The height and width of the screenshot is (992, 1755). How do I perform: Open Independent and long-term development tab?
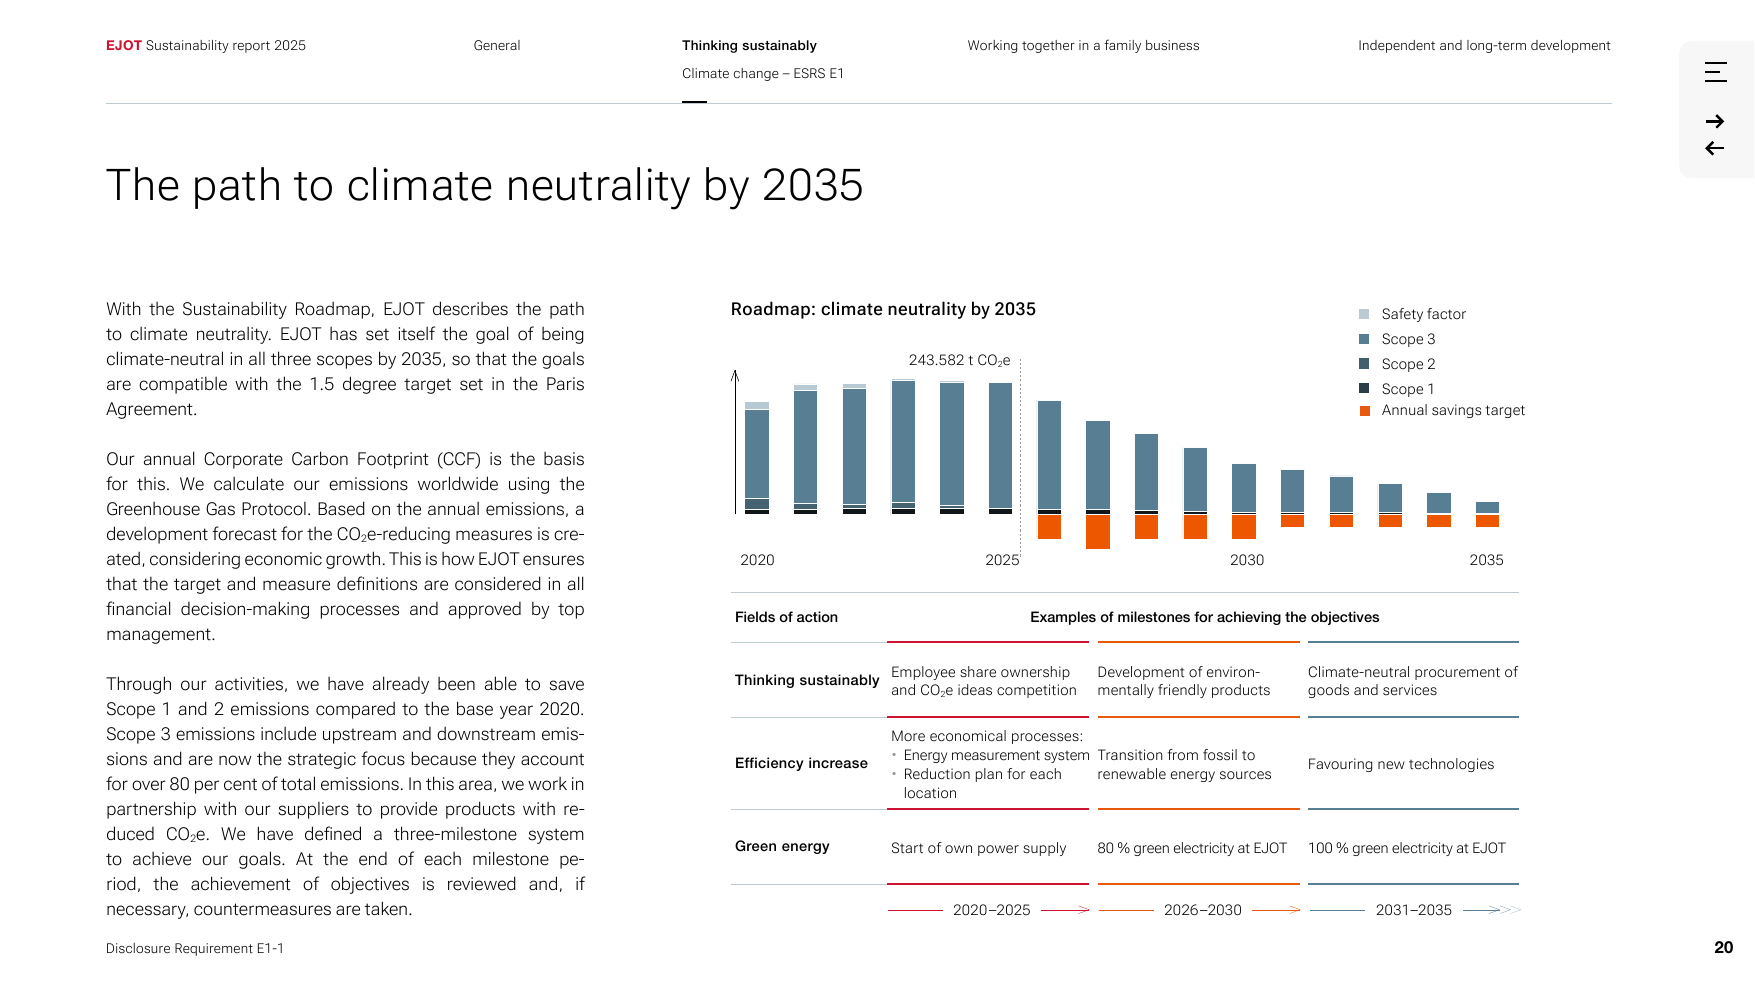pyautogui.click(x=1484, y=45)
